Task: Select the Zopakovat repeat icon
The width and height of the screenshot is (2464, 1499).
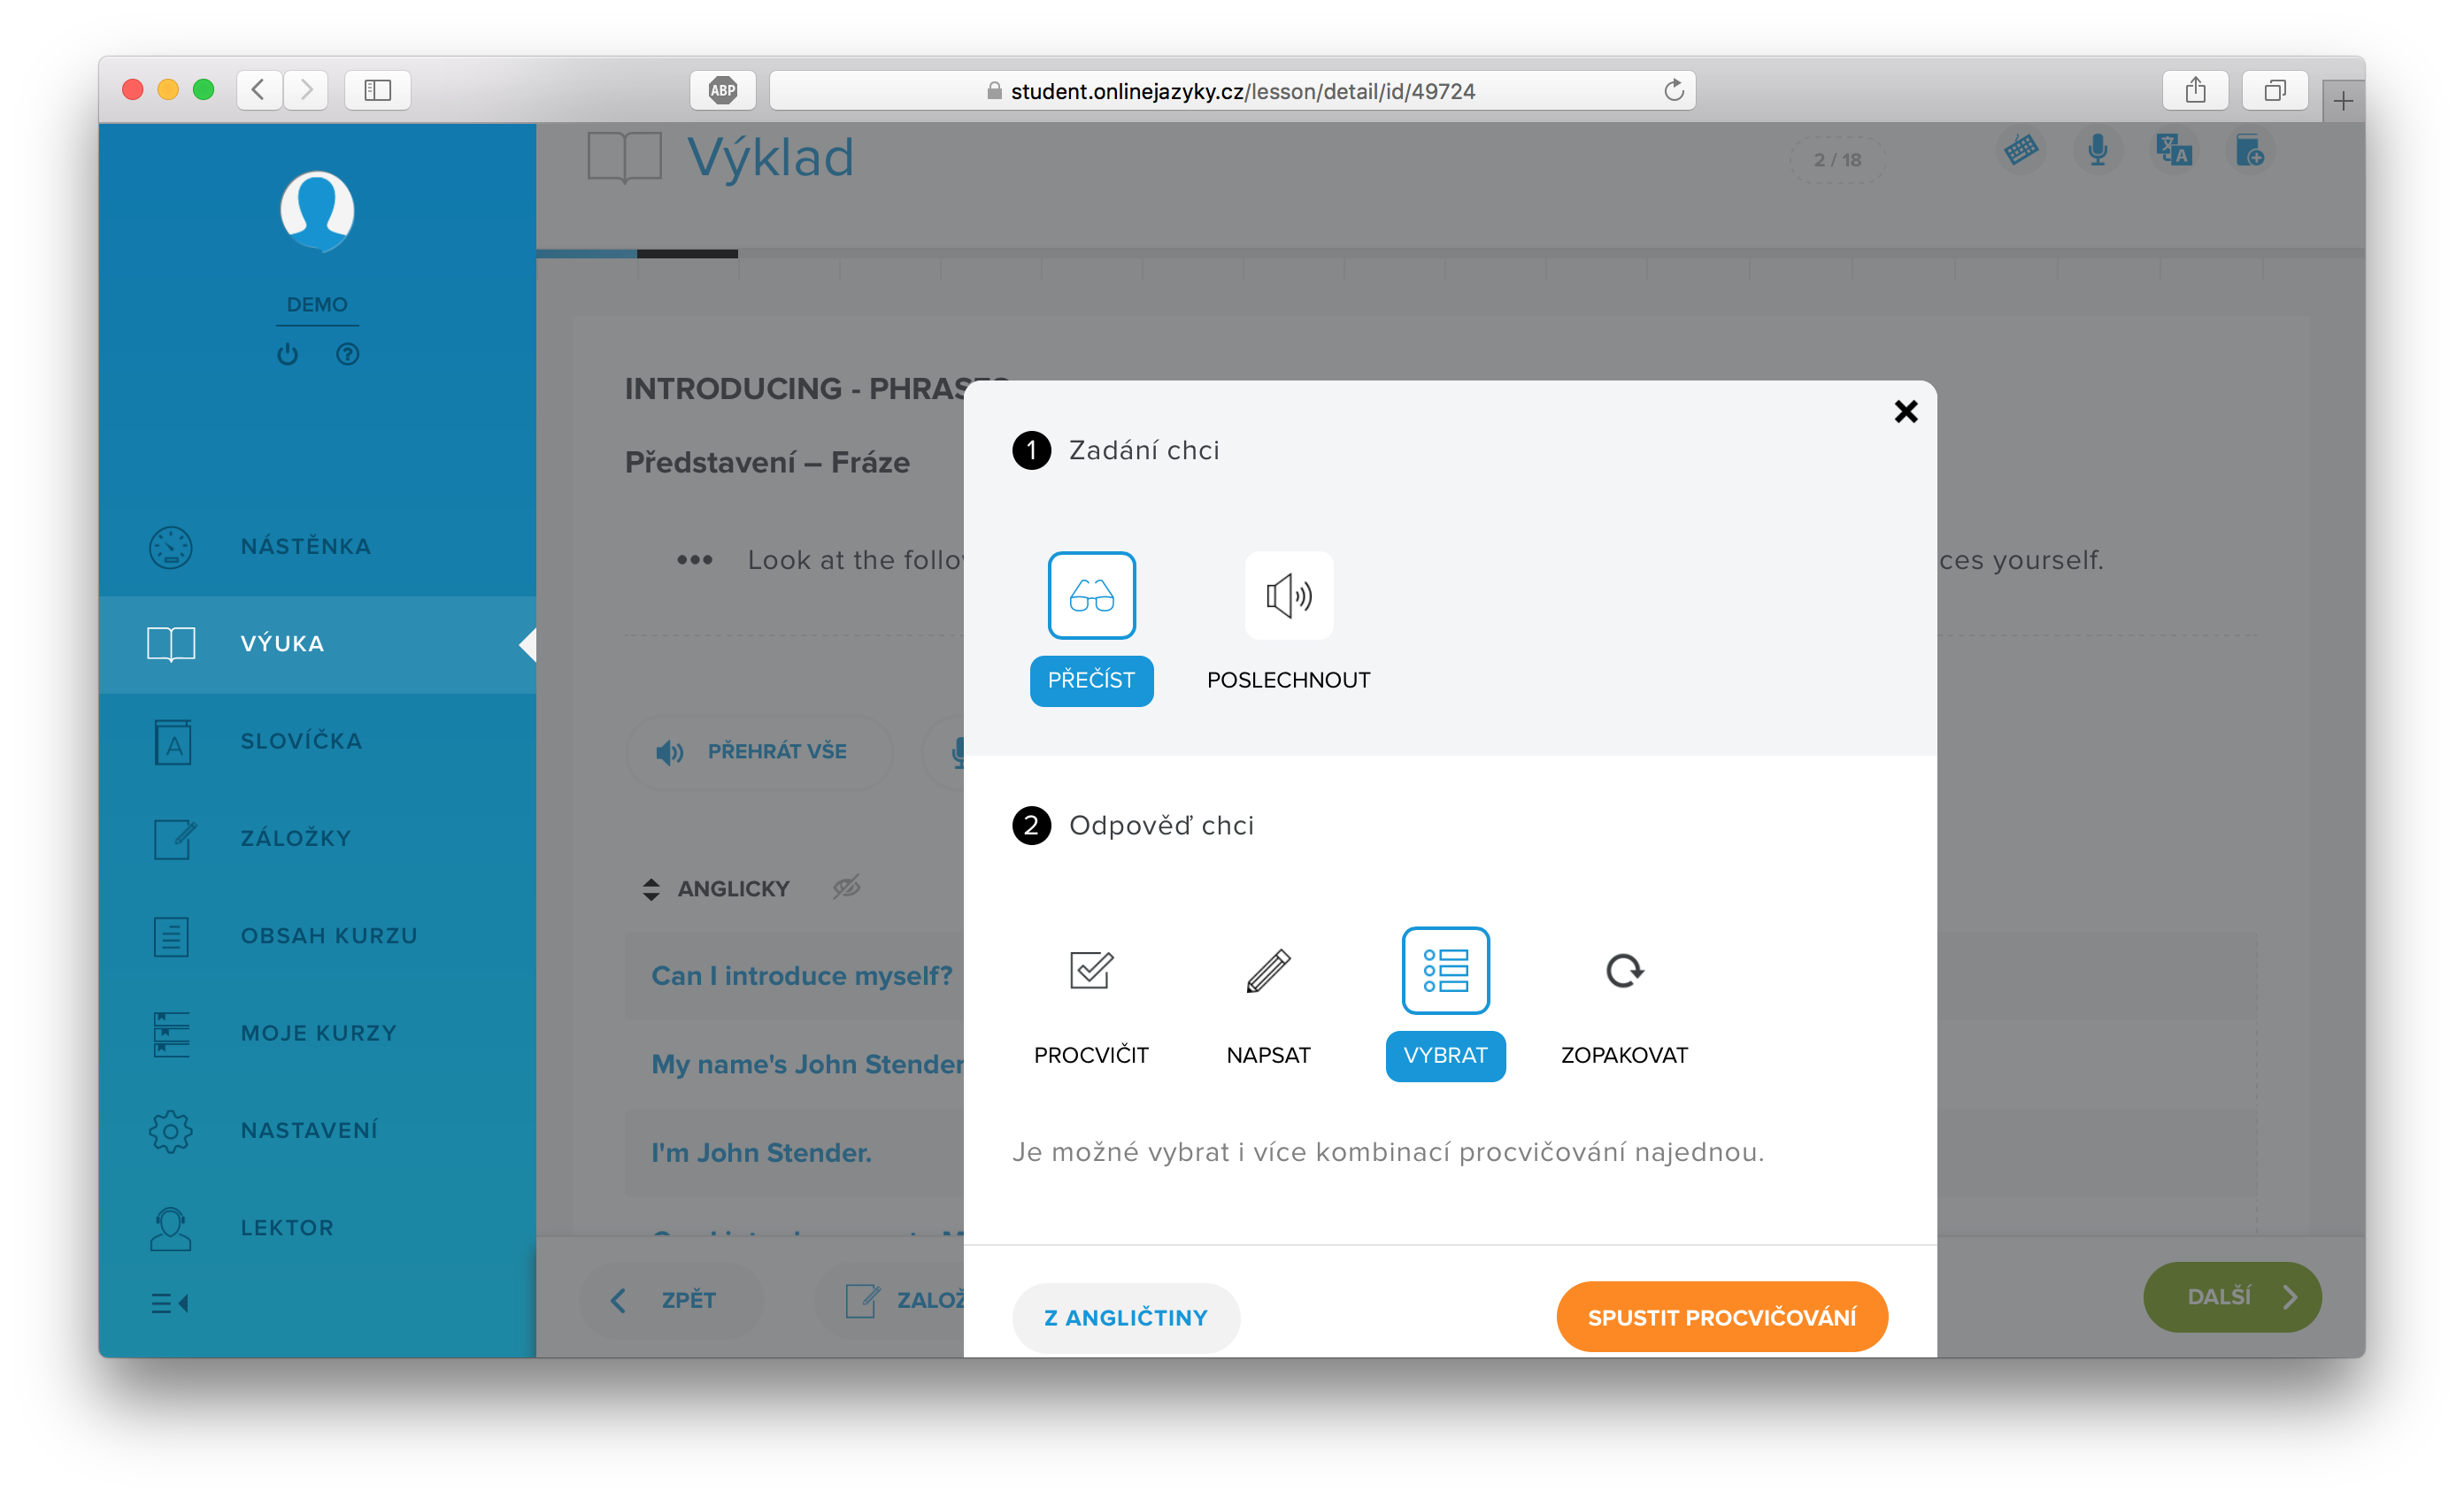Action: 1623,970
